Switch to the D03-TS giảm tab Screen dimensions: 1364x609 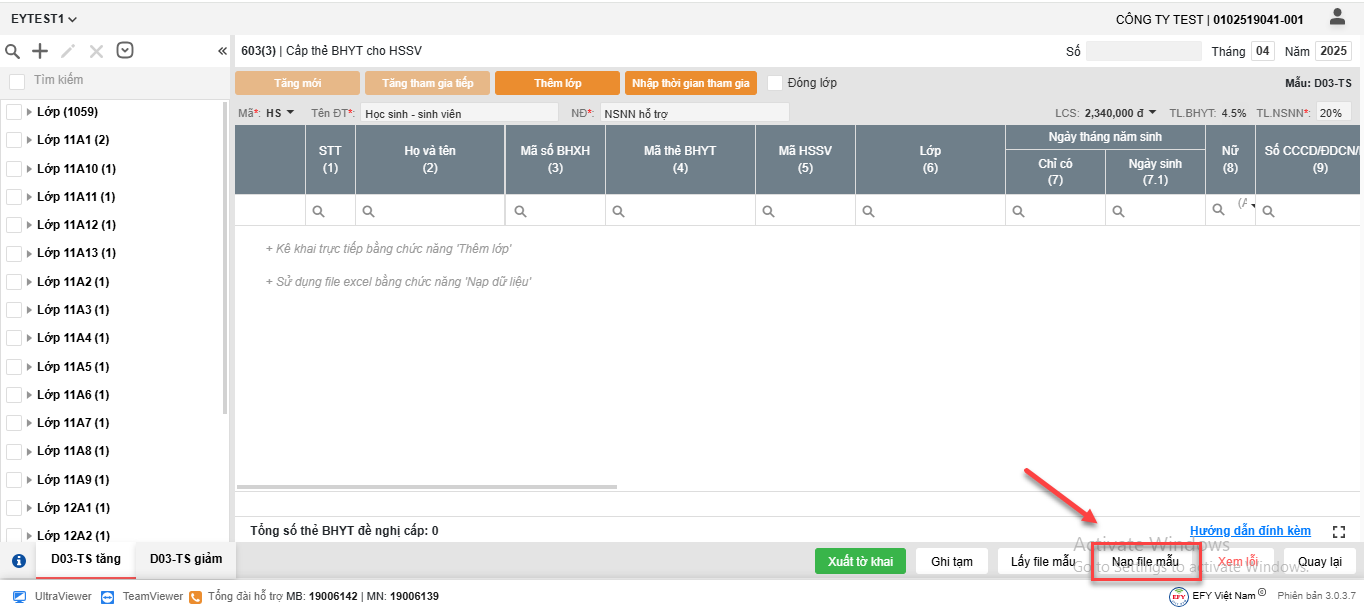(x=186, y=559)
